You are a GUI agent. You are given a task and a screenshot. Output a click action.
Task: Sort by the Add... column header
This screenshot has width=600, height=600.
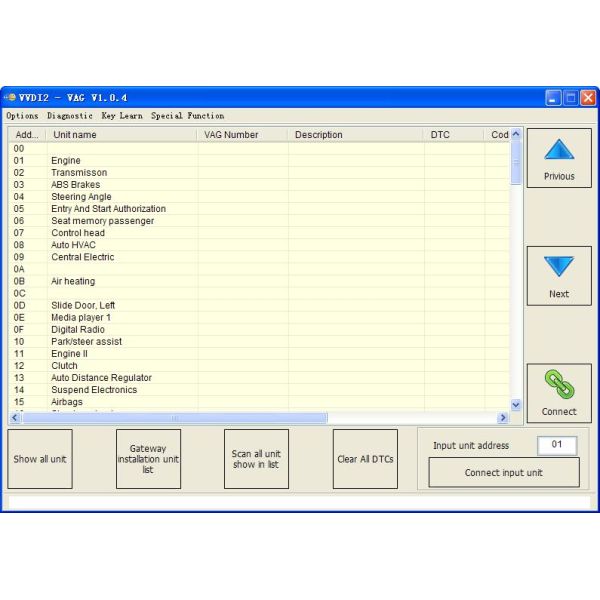click(x=27, y=135)
